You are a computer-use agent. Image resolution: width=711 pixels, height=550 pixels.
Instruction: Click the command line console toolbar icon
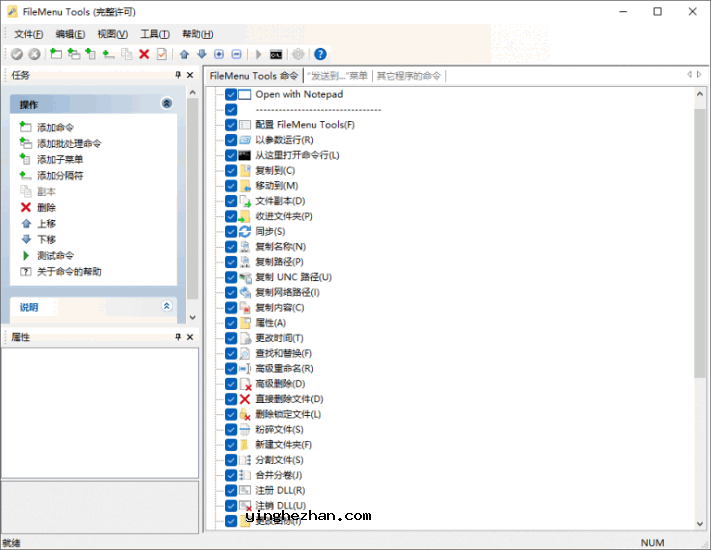(x=276, y=54)
